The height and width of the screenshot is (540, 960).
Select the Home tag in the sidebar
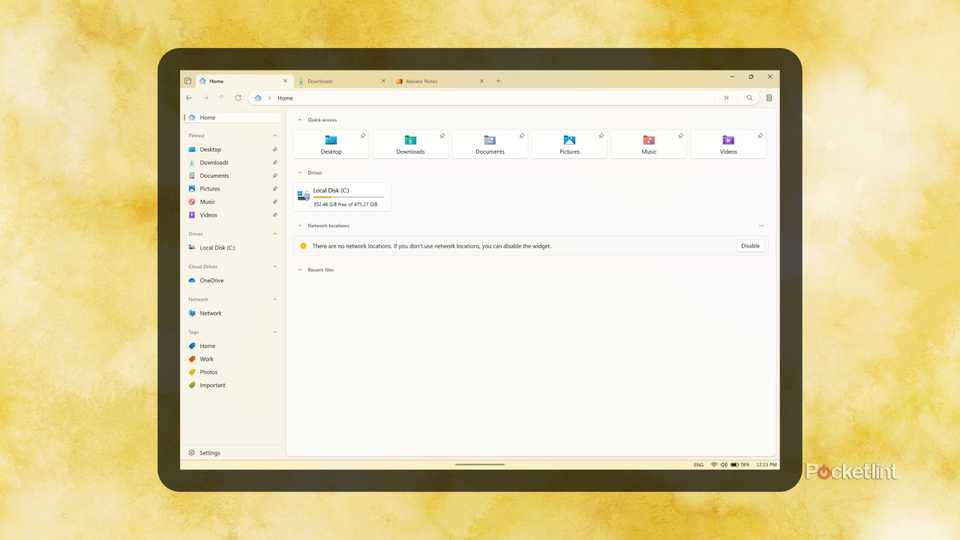point(233,346)
